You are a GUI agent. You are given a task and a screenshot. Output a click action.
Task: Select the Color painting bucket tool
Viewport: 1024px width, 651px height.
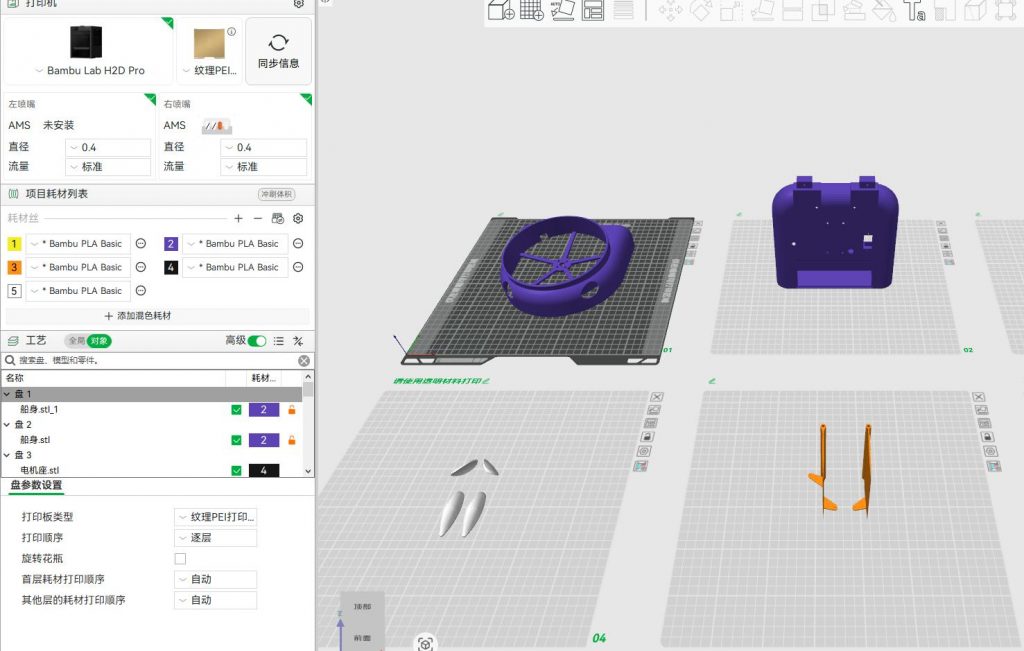884,10
